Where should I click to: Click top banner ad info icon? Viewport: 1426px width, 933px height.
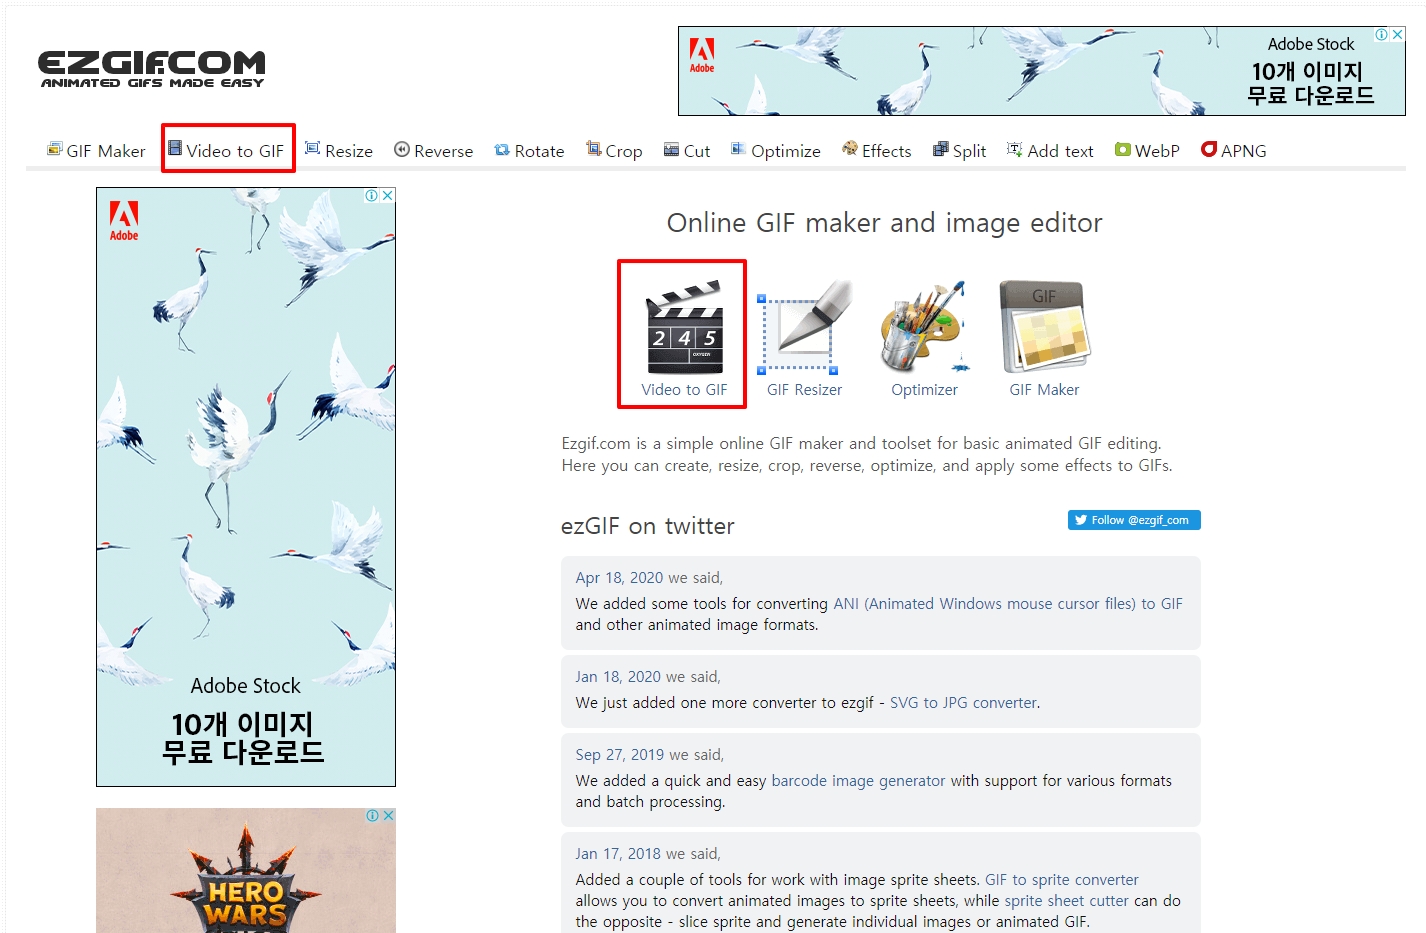[1382, 34]
